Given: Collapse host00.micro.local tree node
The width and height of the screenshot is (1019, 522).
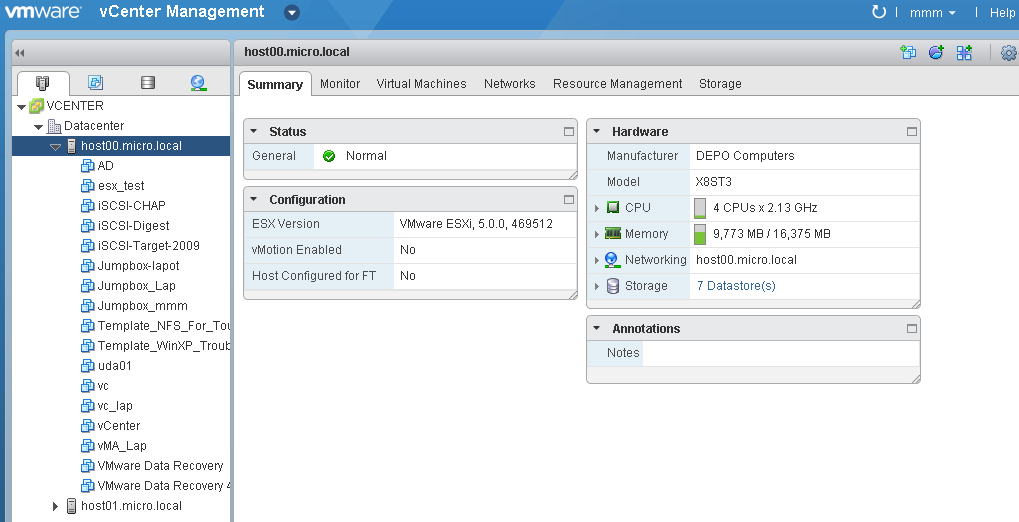Looking at the screenshot, I should point(55,147).
